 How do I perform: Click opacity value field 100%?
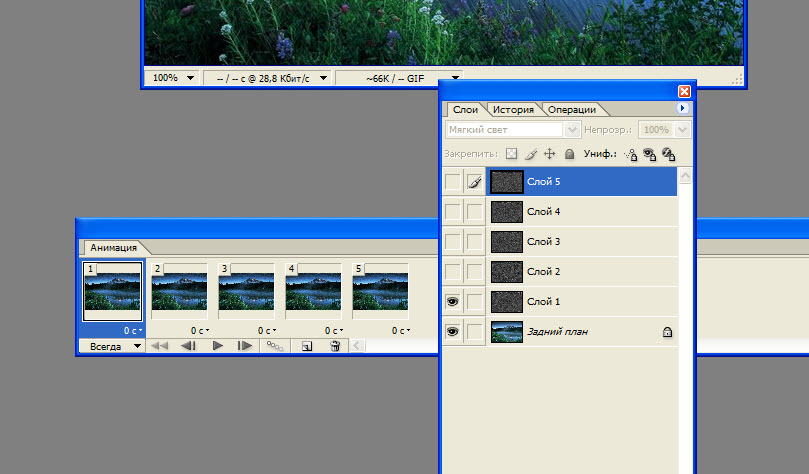pos(656,129)
